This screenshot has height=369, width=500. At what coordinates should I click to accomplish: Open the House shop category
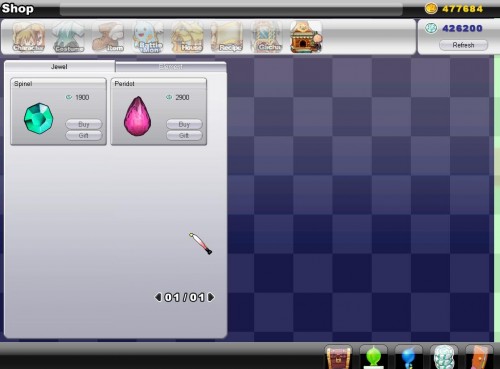(187, 37)
